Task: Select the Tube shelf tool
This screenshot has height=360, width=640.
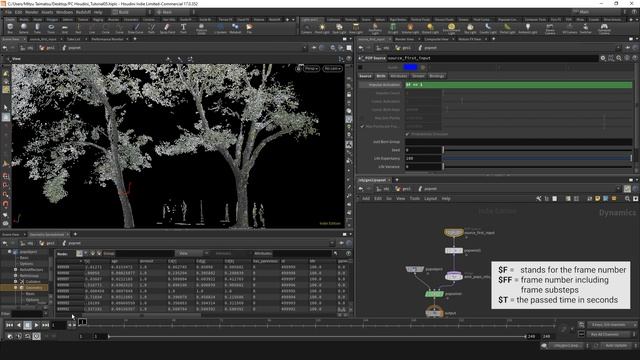Action: point(37,28)
